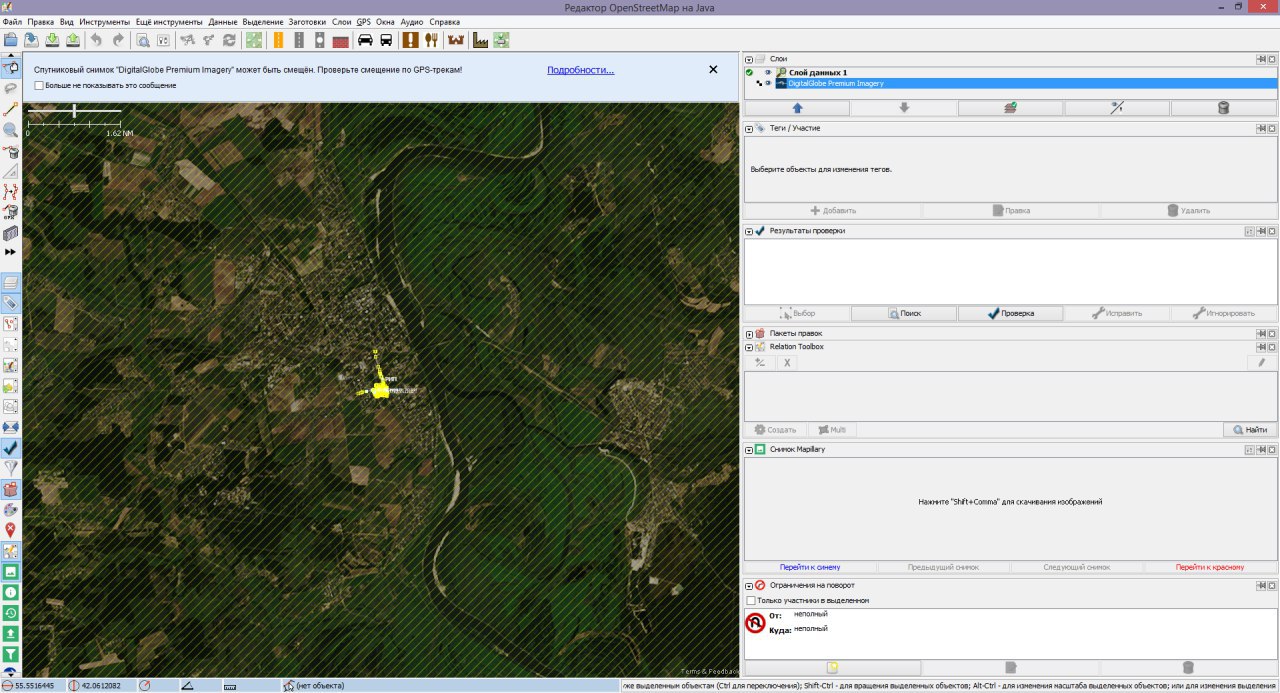Open the search objects magnifier toolbar icon
Image resolution: width=1280 pixels, height=693 pixels.
pyautogui.click(x=142, y=40)
